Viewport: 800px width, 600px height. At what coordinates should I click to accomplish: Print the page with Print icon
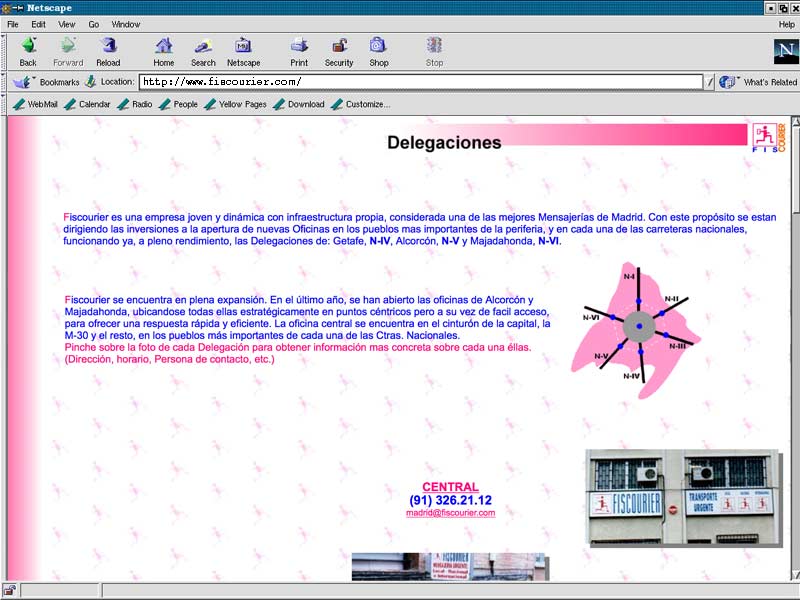pos(299,45)
